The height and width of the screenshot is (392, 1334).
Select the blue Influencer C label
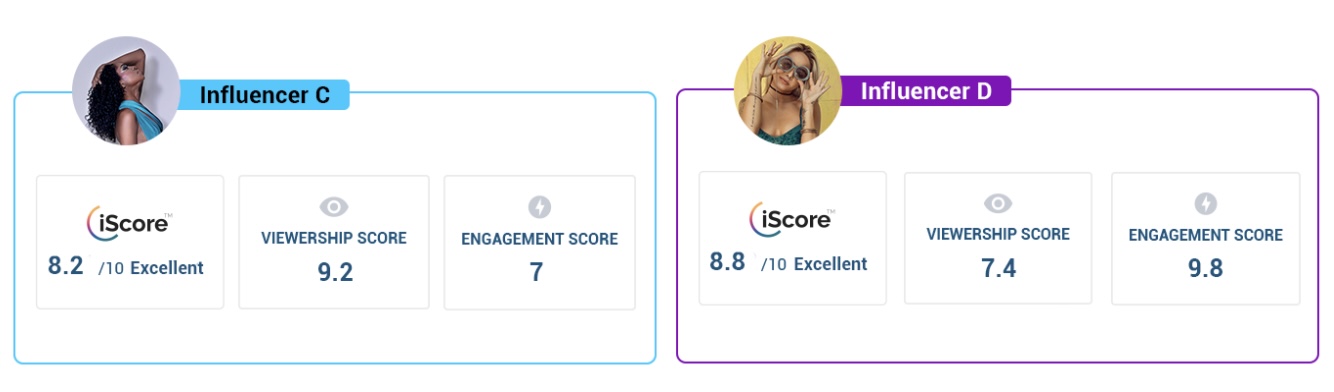coord(264,95)
